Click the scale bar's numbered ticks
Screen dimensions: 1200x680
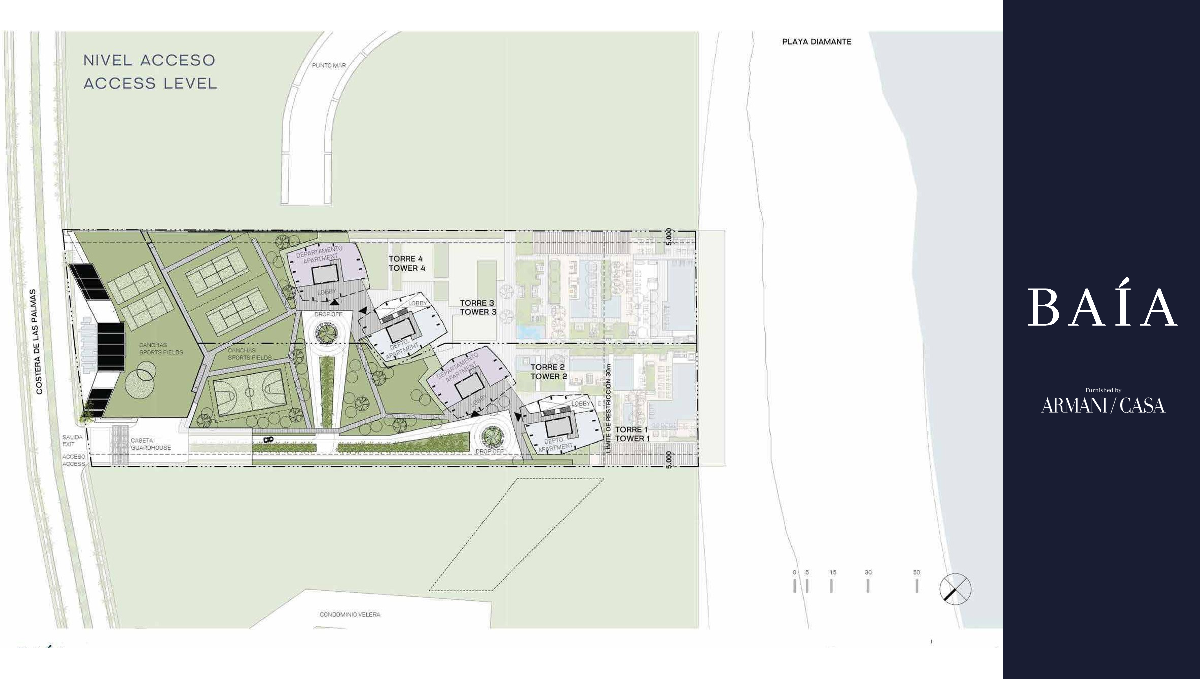point(856,580)
